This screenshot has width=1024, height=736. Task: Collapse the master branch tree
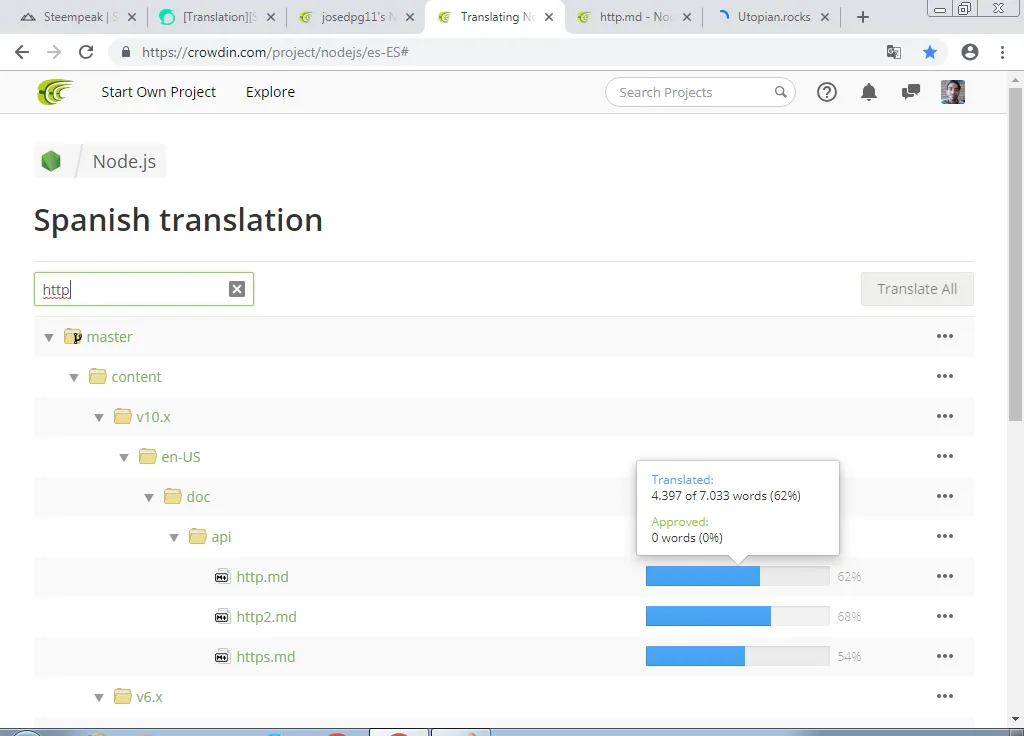point(49,338)
